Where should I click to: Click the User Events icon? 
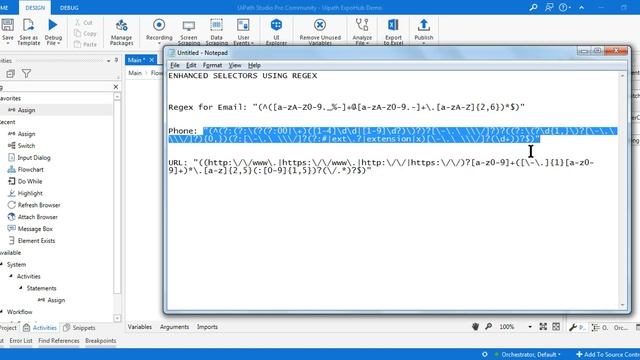click(243, 25)
